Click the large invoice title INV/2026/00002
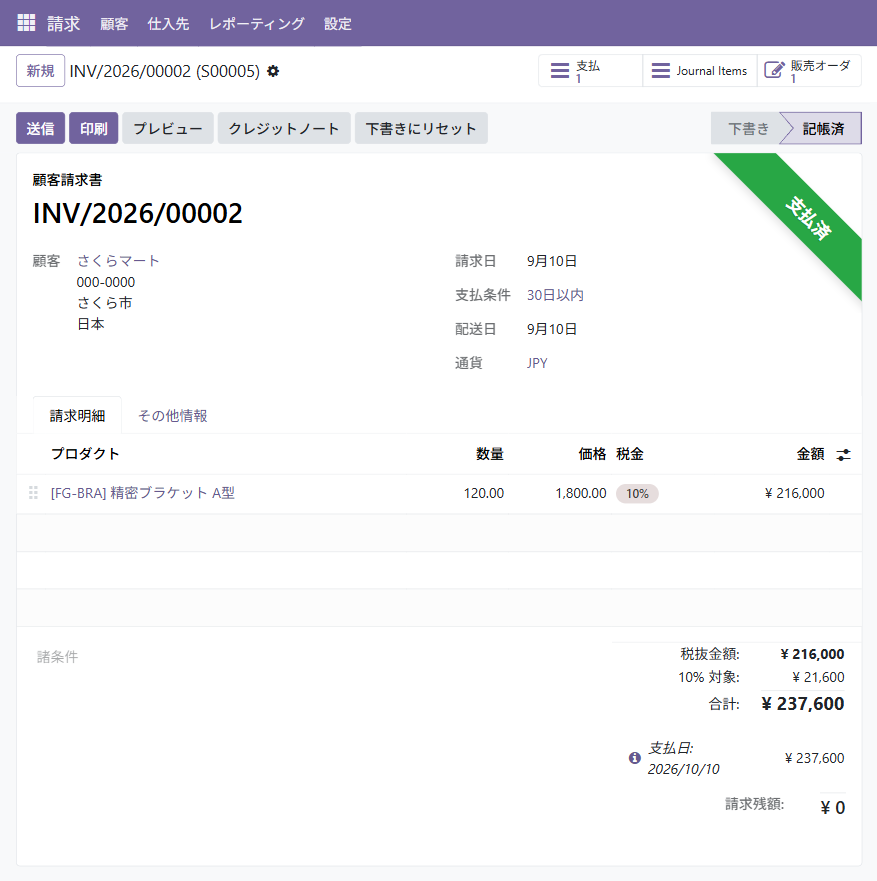877x881 pixels. click(138, 214)
